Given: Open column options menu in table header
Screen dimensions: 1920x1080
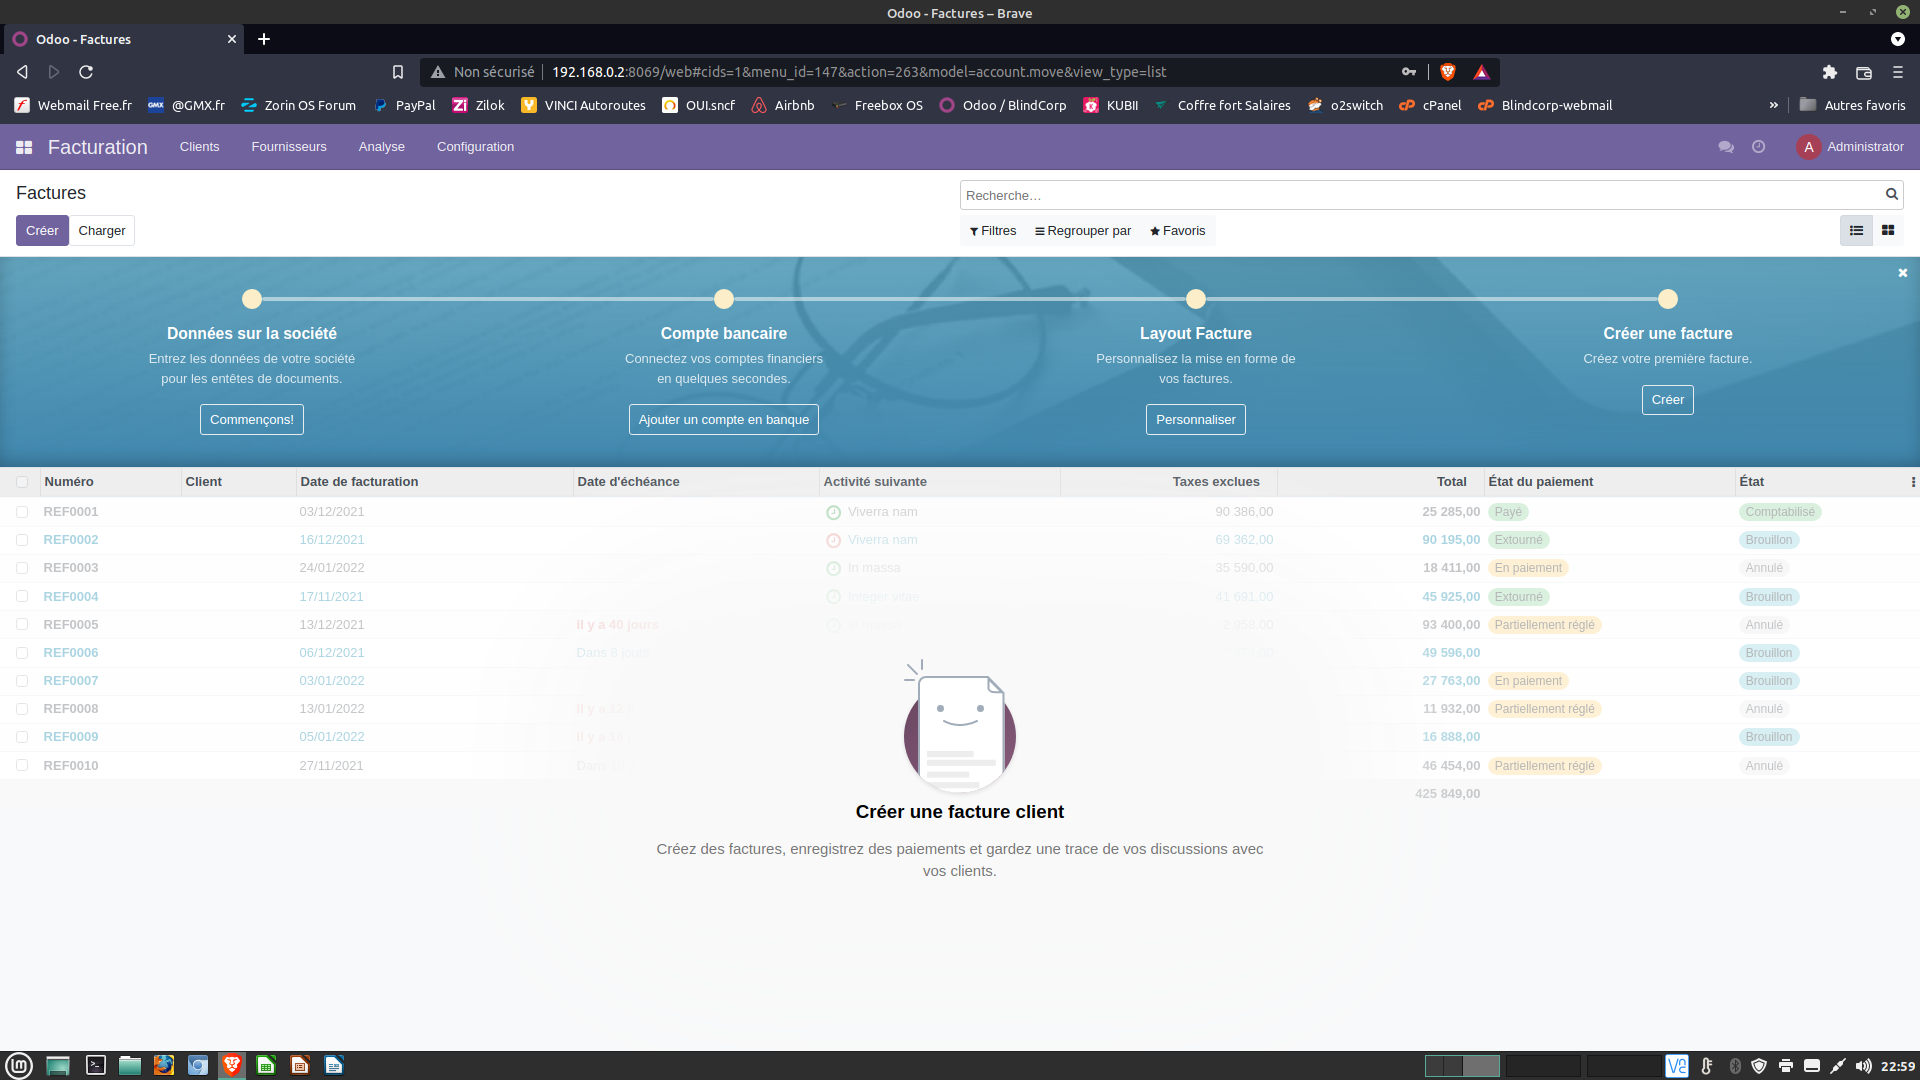Looking at the screenshot, I should click(x=1913, y=482).
